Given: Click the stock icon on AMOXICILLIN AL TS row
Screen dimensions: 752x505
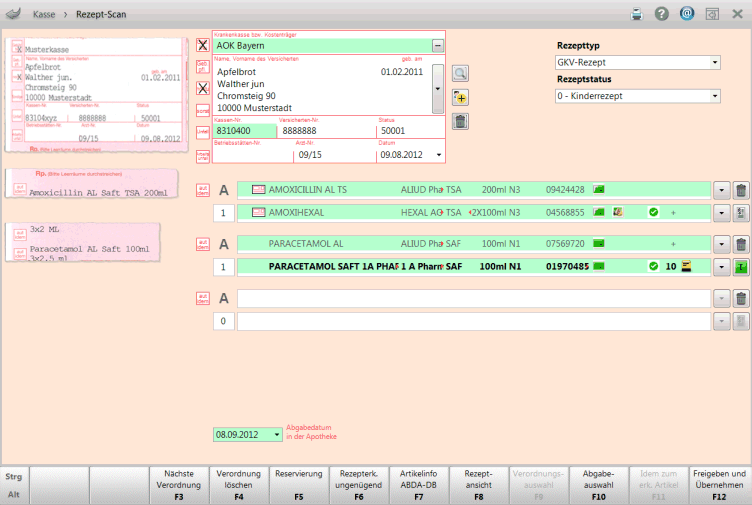Looking at the screenshot, I should click(x=599, y=189).
